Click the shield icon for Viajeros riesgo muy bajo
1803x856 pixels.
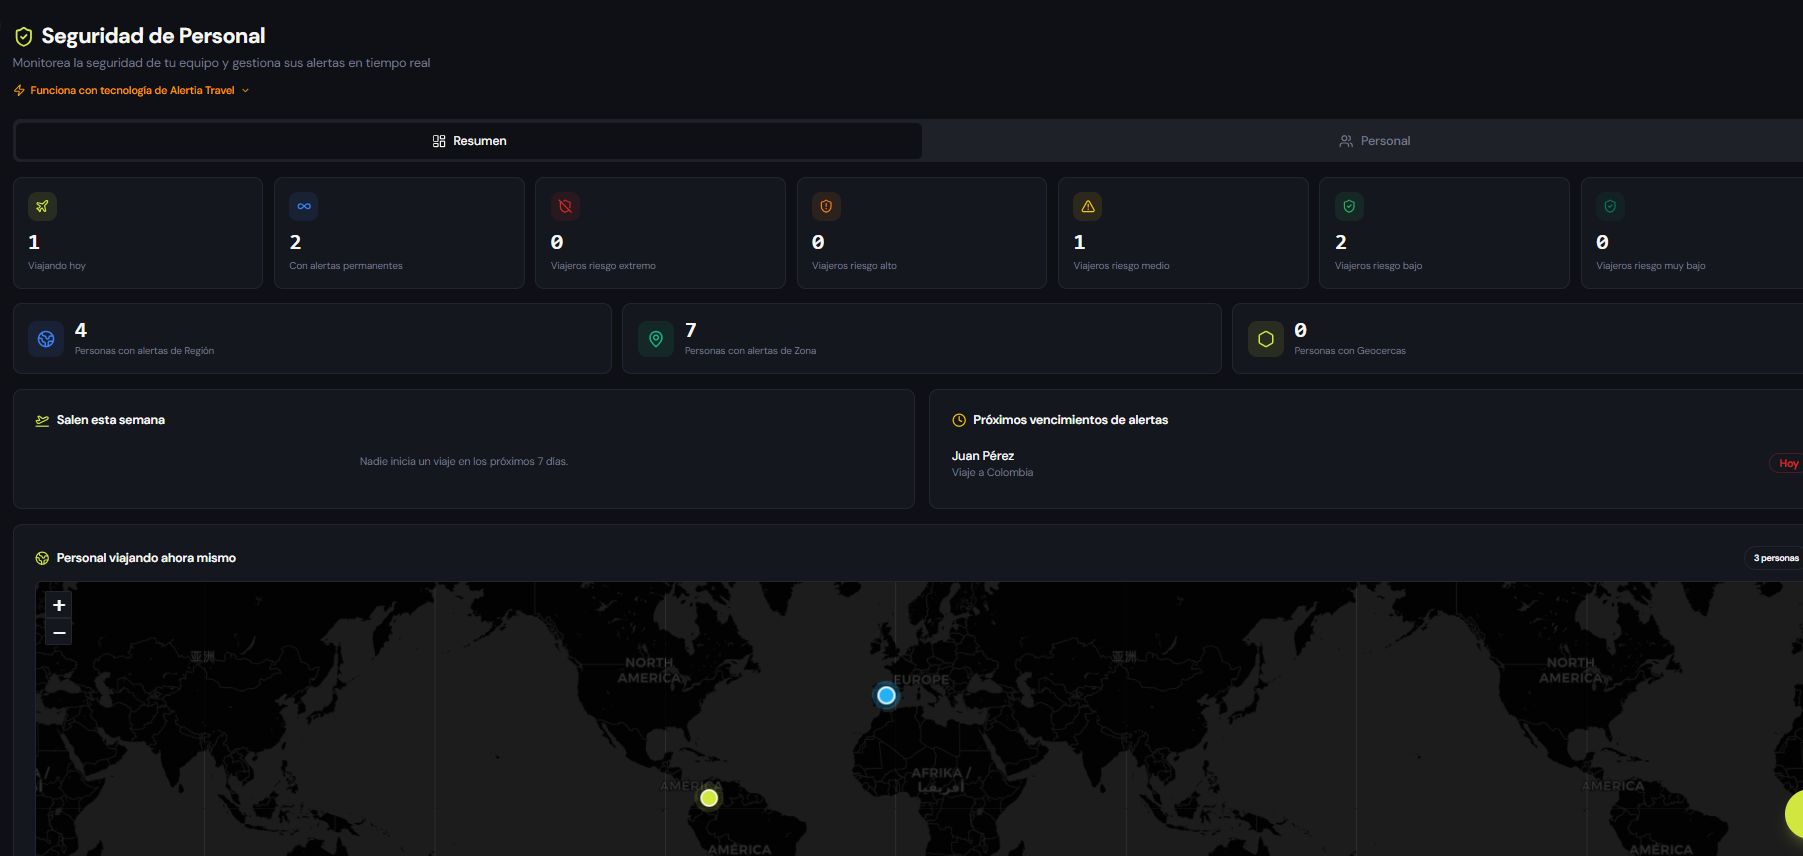(x=1610, y=207)
